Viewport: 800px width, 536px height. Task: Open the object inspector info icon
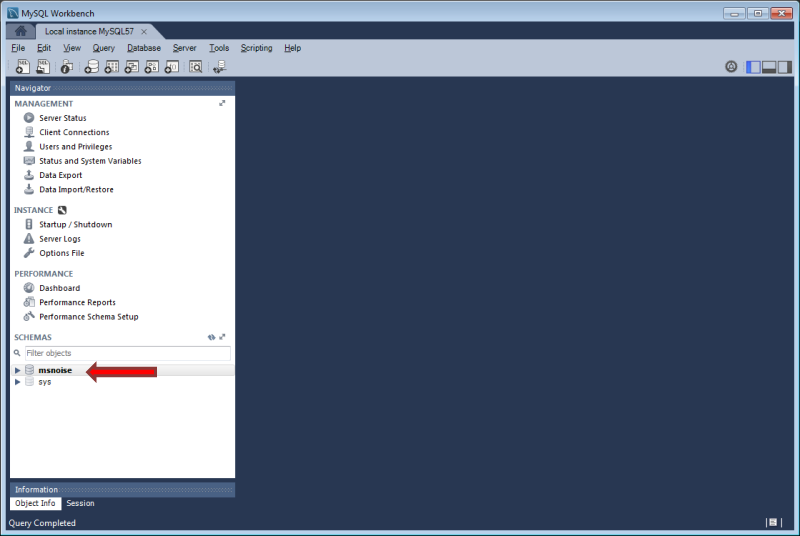coord(66,66)
